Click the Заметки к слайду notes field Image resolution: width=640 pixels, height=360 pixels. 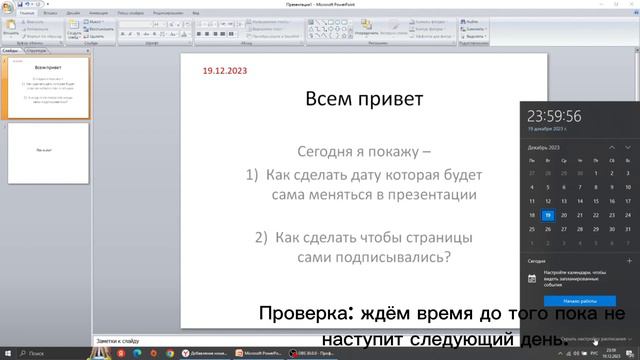click(x=305, y=340)
